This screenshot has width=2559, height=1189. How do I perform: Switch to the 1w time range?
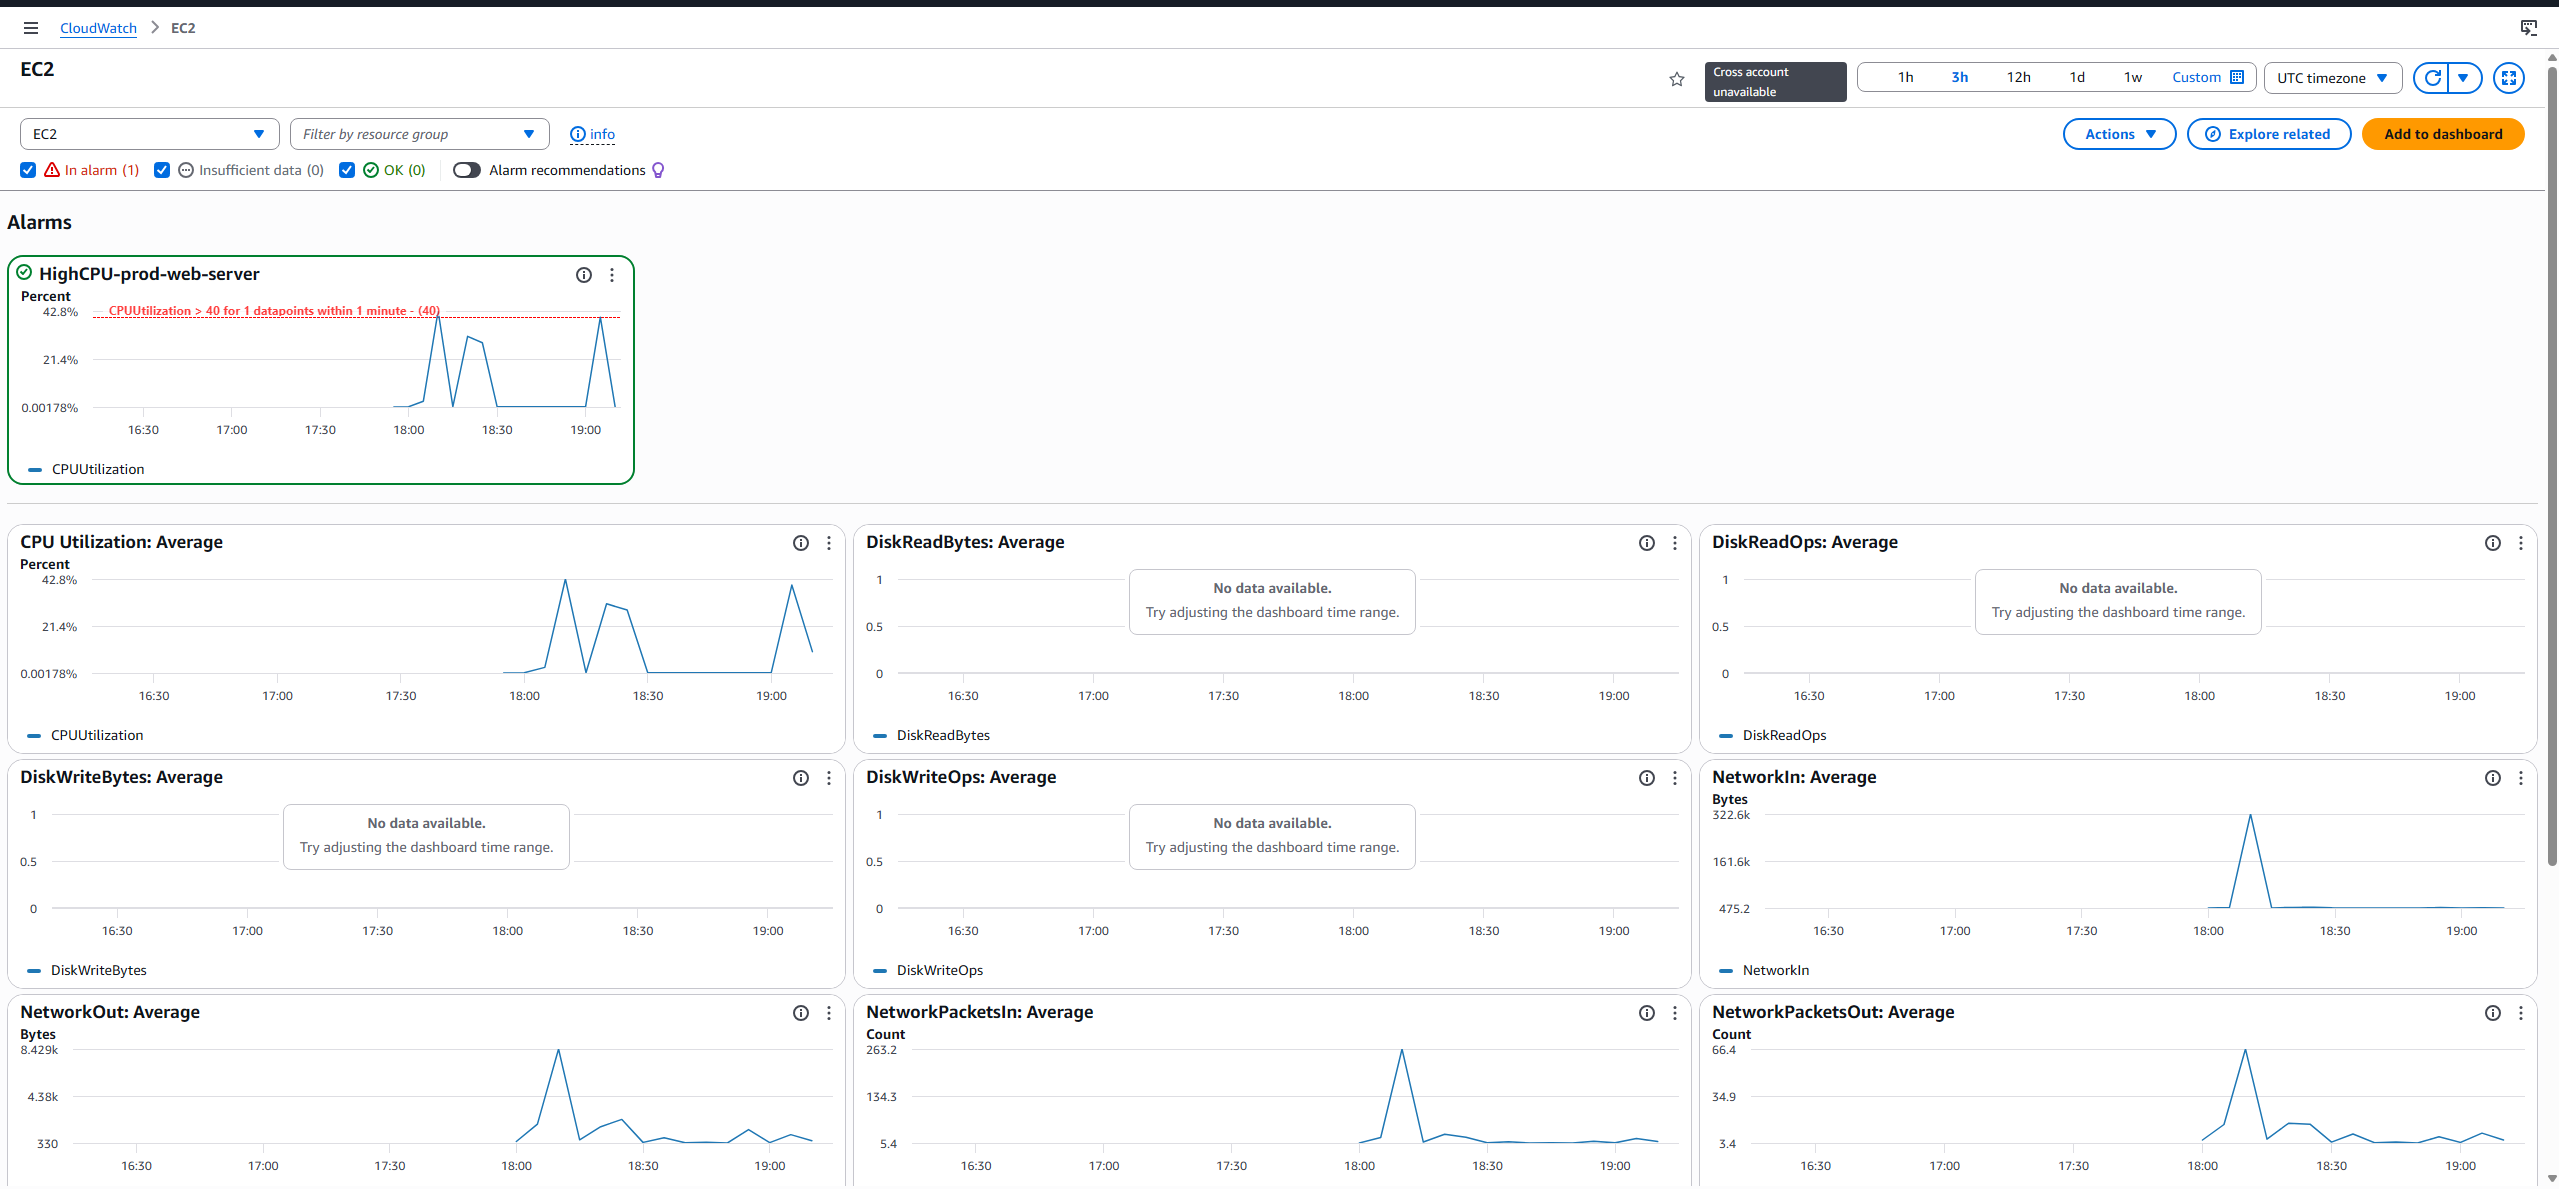pos(2133,77)
